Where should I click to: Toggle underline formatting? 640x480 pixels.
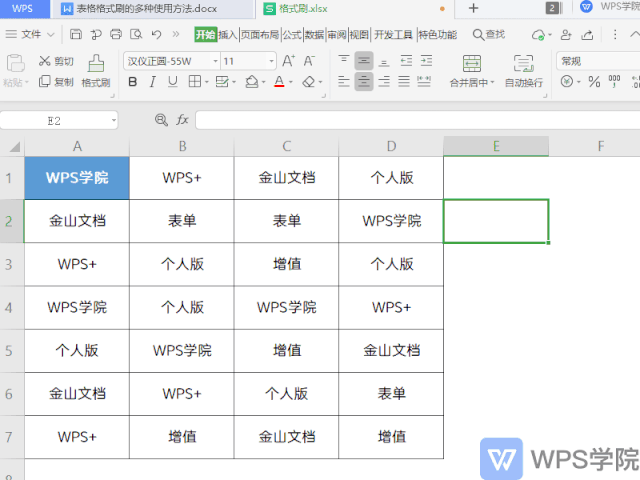(x=173, y=82)
